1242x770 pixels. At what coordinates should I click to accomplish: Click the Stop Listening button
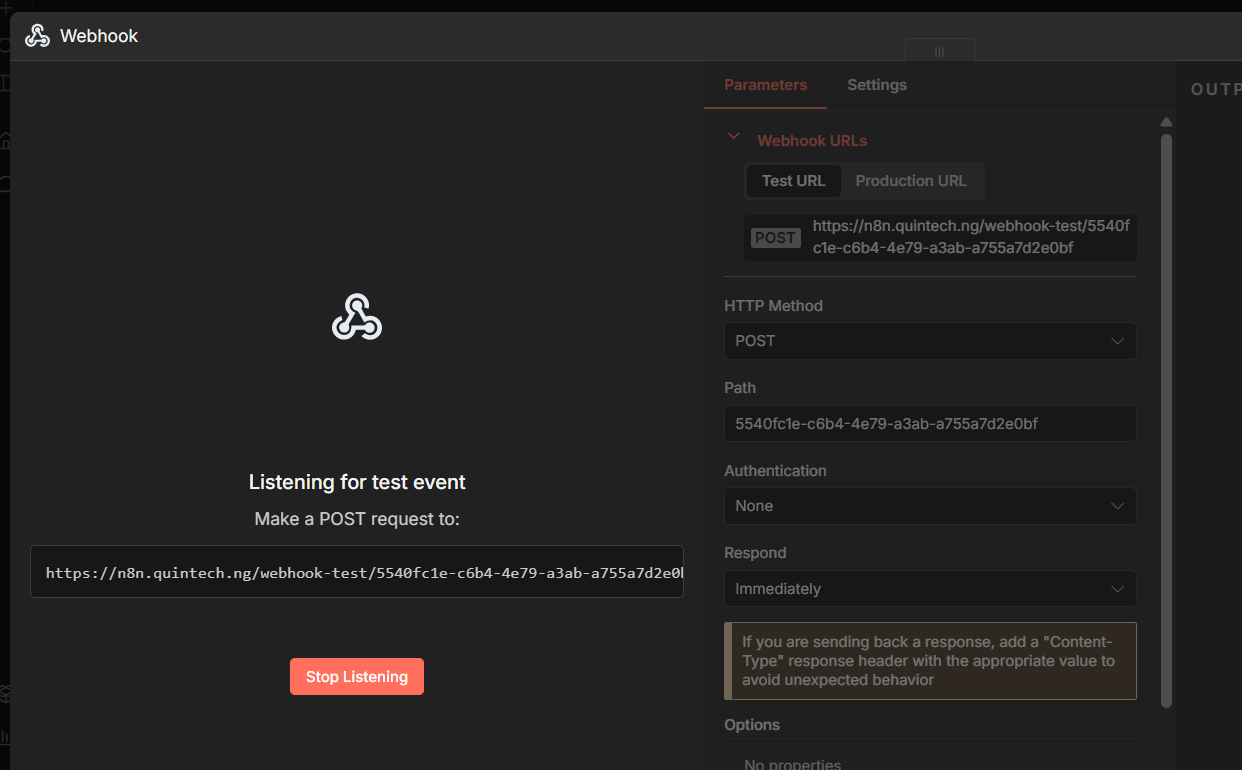(356, 676)
